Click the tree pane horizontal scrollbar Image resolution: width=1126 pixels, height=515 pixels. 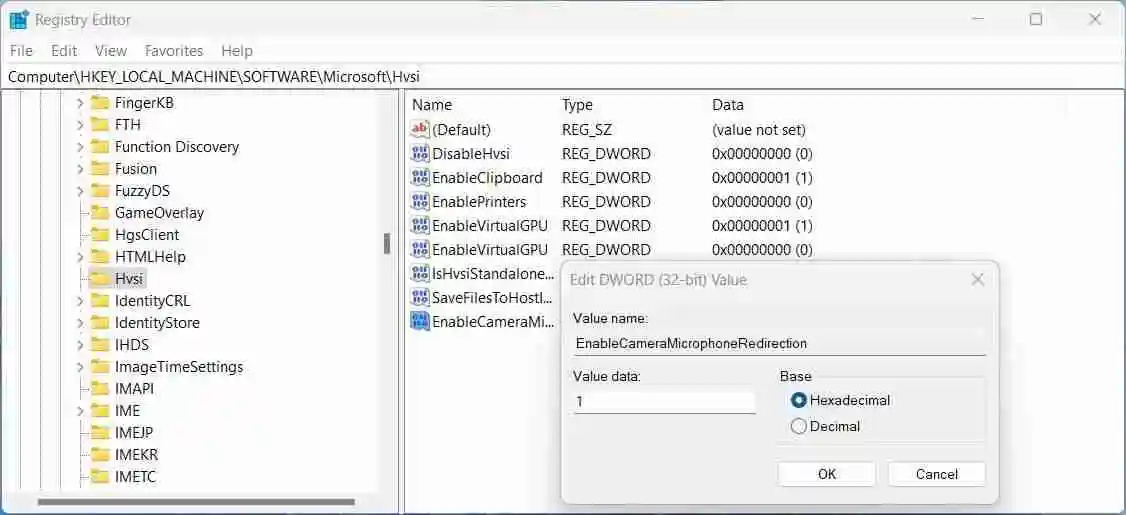pos(196,502)
